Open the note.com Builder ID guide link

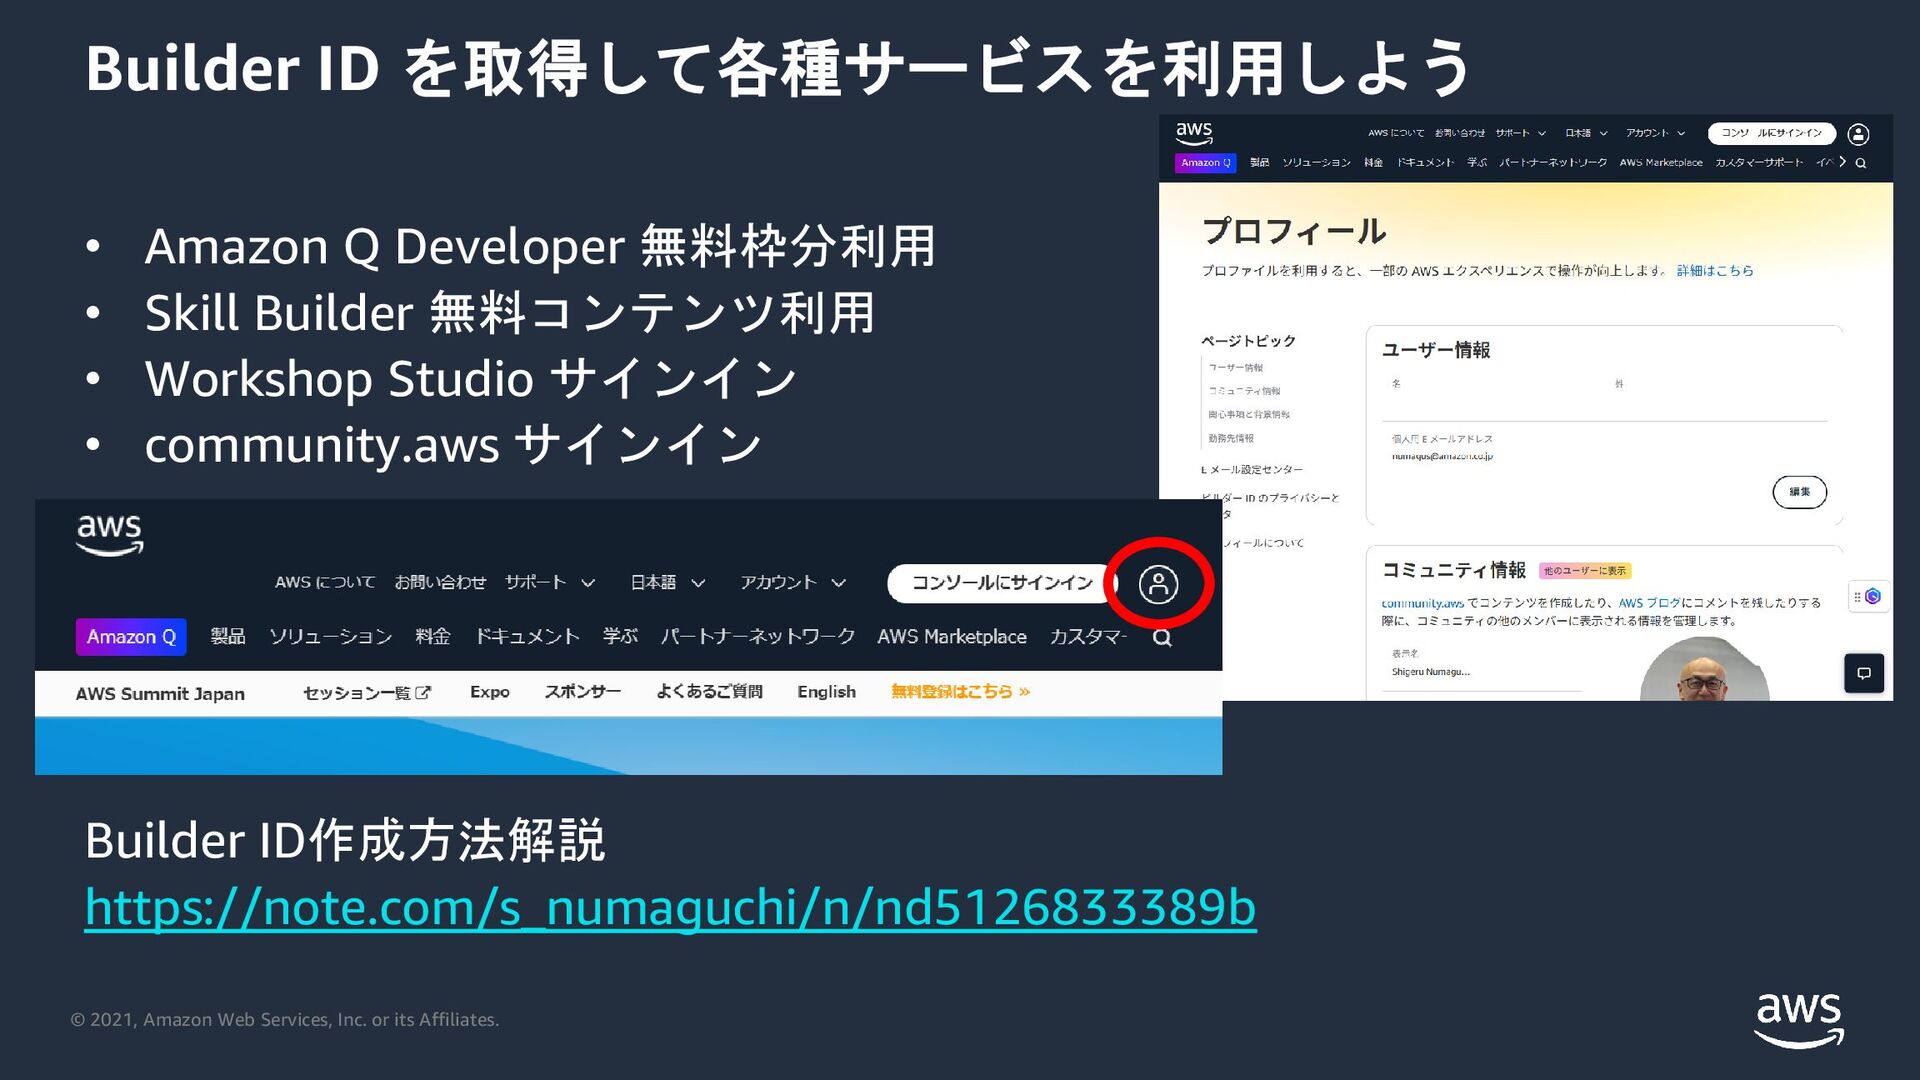coord(670,908)
